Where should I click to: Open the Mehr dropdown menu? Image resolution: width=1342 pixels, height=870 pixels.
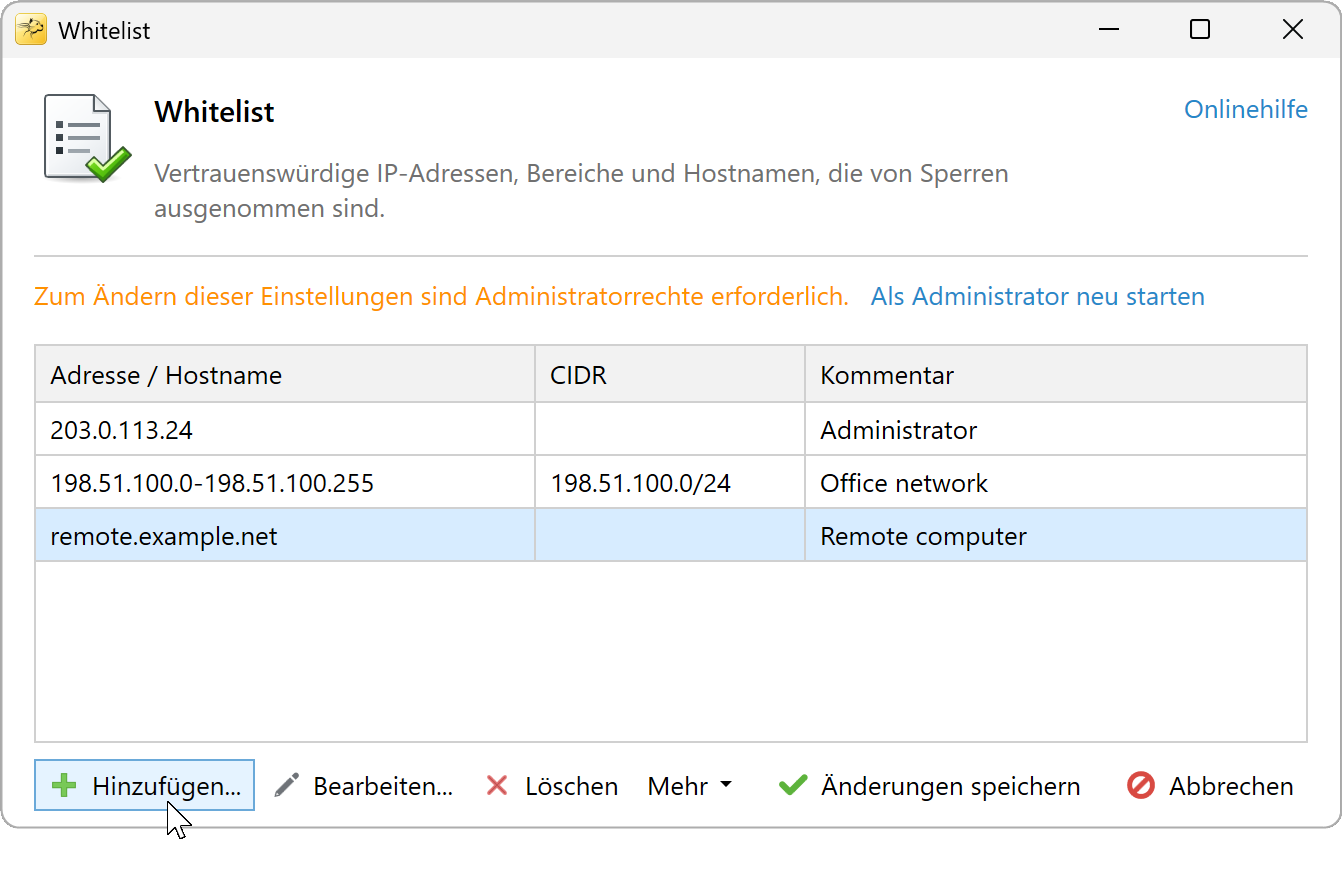click(690, 786)
